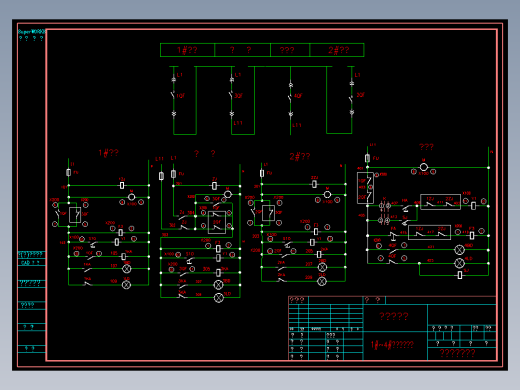Image resolution: width=520 pixels, height=390 pixels.
Task: Click the SuperWORKS label at the top left
Action: tap(31, 32)
